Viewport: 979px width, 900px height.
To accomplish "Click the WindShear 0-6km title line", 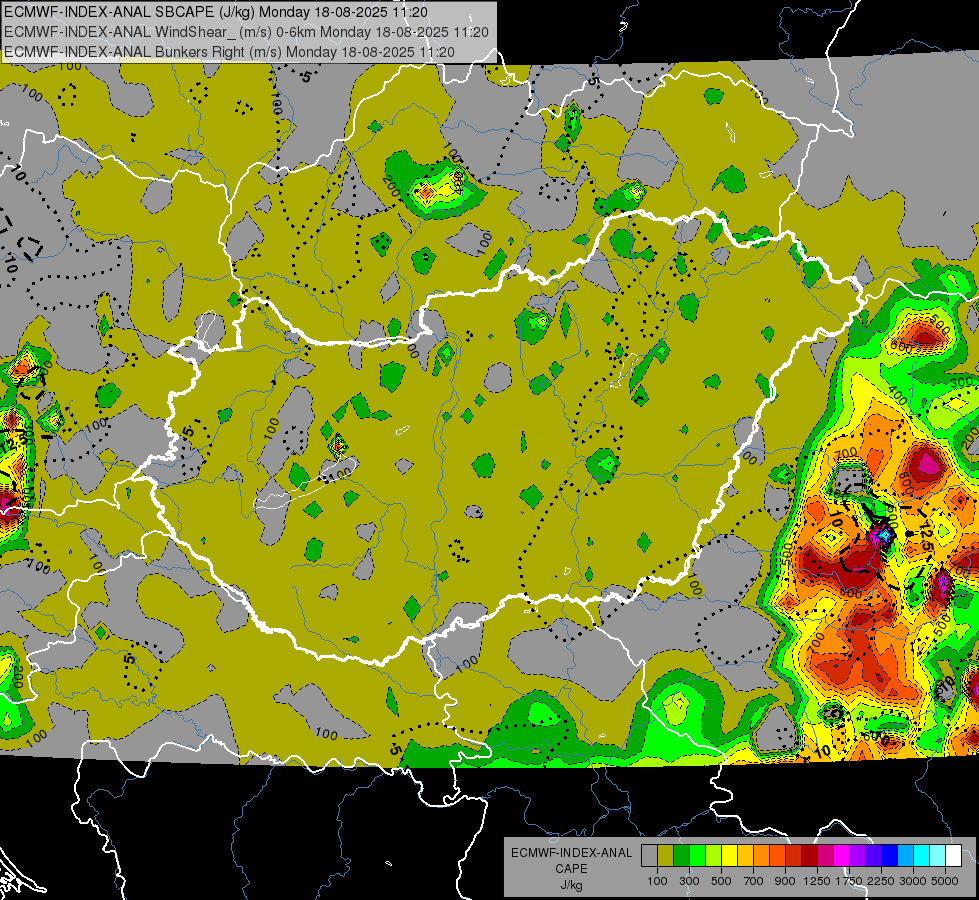I will 246,32.
